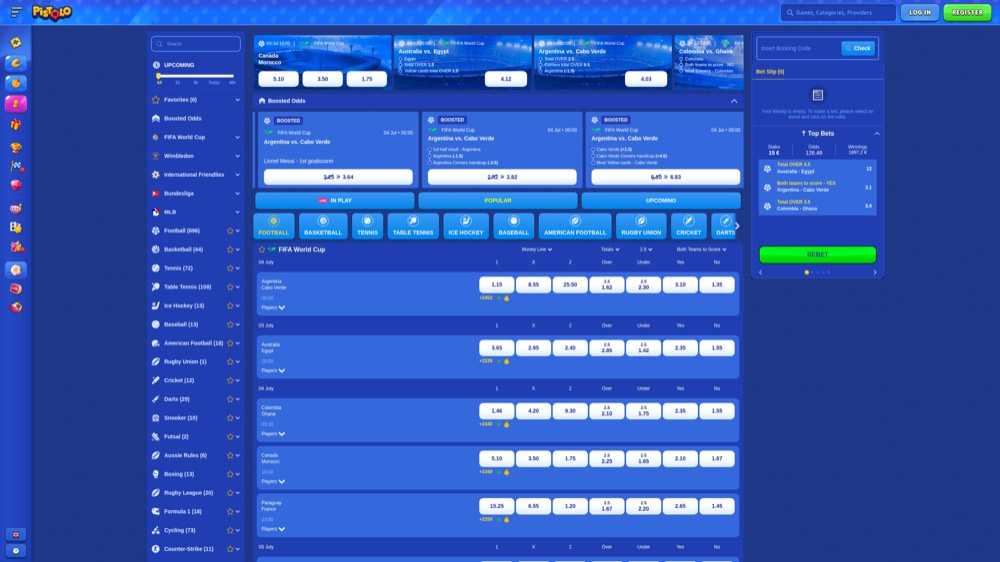Go to next Top Bets slide arrow
Viewport: 1000px width, 562px height.
[x=874, y=272]
